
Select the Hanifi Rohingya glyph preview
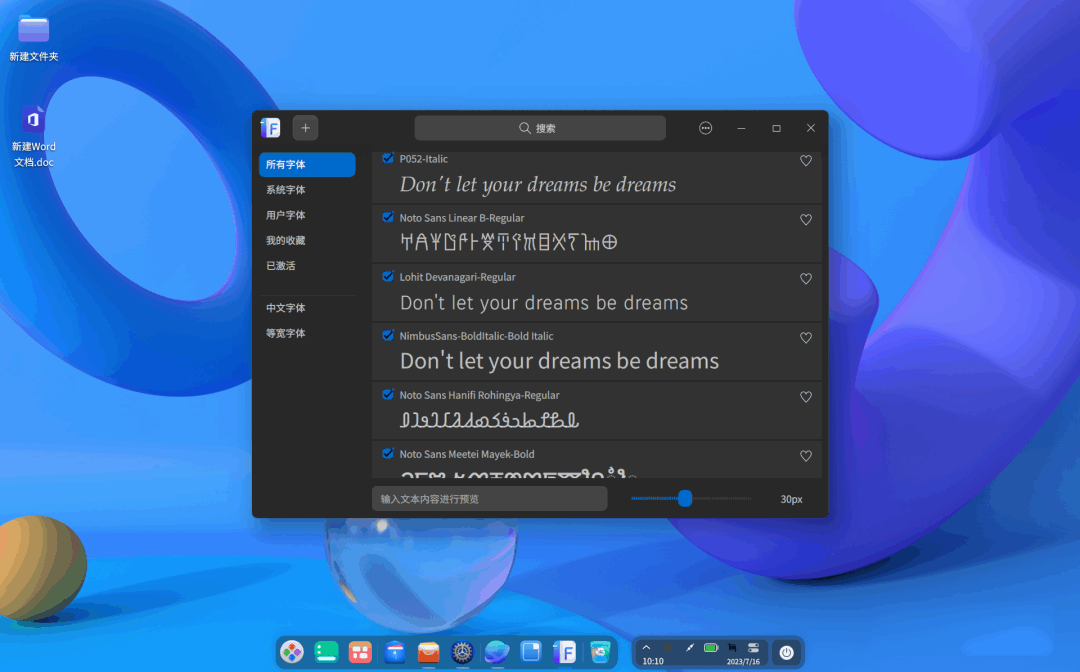tap(489, 419)
